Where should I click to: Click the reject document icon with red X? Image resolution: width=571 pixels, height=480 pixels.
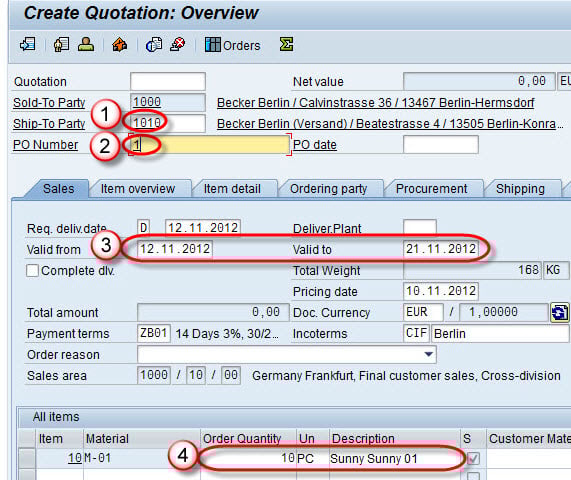(x=178, y=44)
